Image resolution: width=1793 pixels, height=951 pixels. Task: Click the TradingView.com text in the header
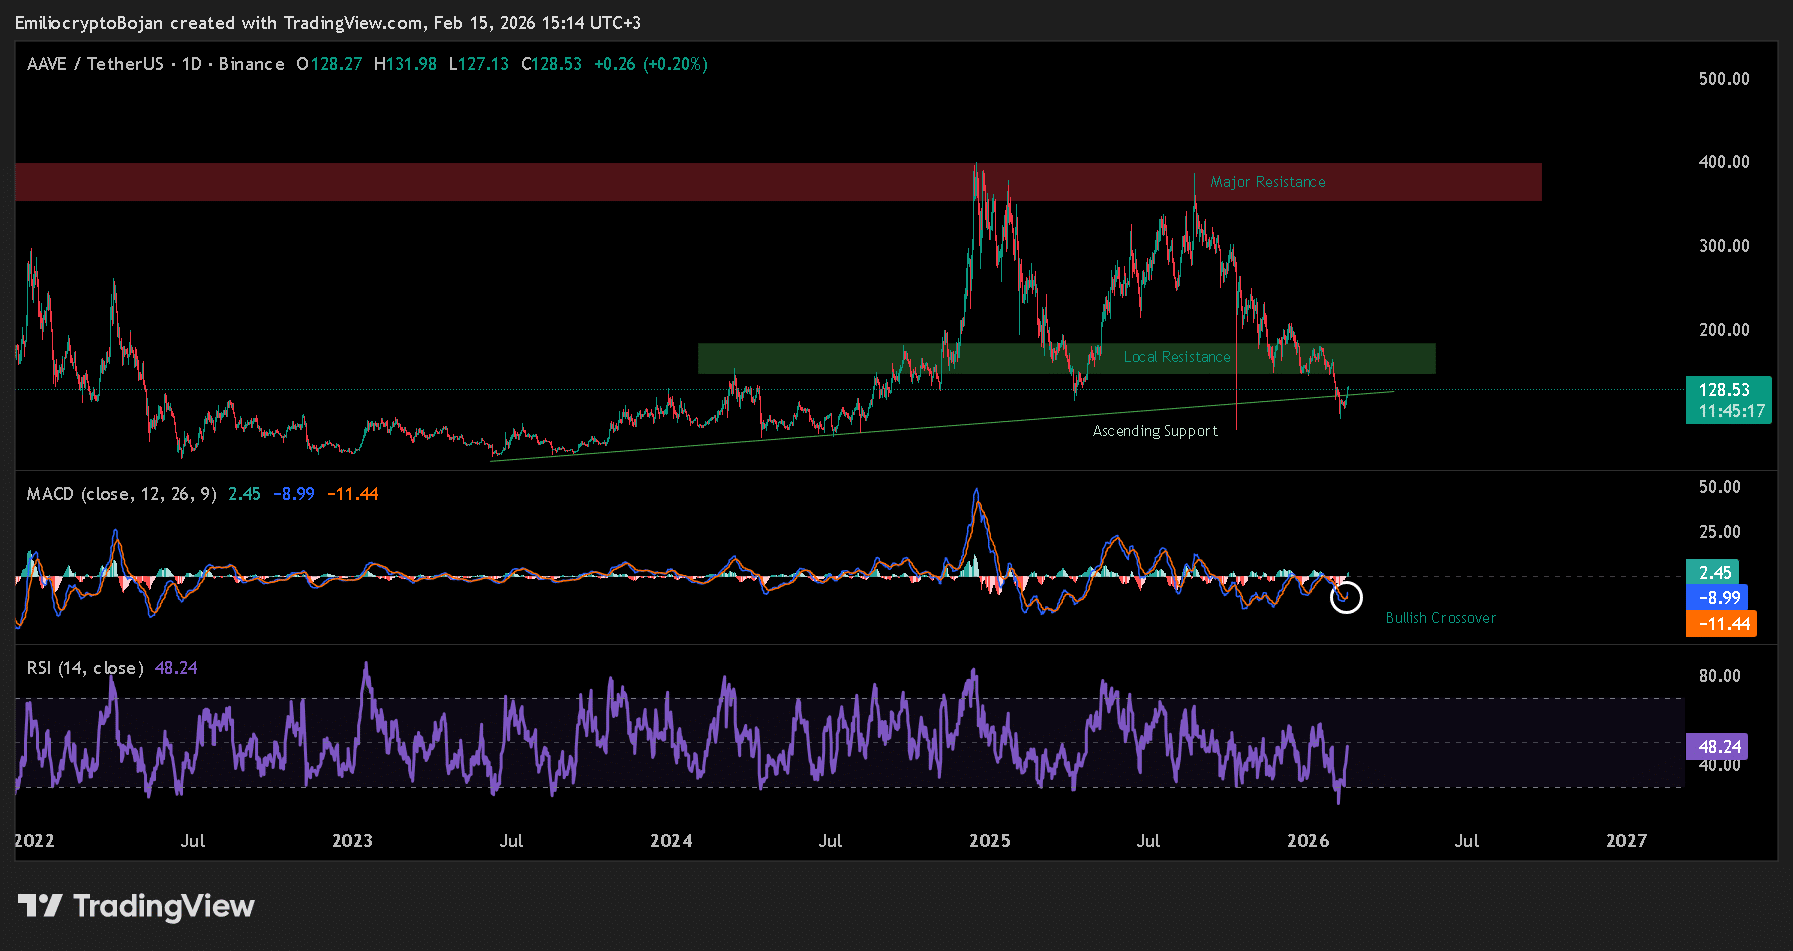coord(354,23)
